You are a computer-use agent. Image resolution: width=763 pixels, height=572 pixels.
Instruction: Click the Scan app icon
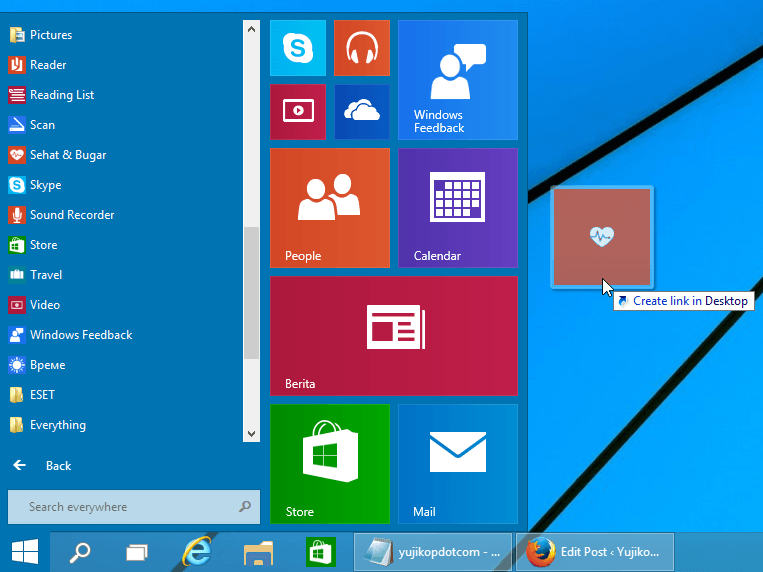coord(17,125)
